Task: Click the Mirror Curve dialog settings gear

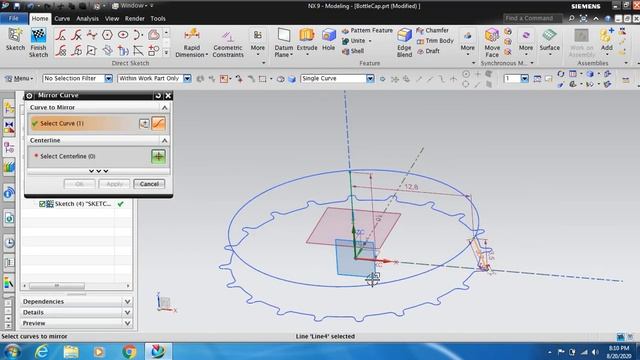Action: [29, 96]
